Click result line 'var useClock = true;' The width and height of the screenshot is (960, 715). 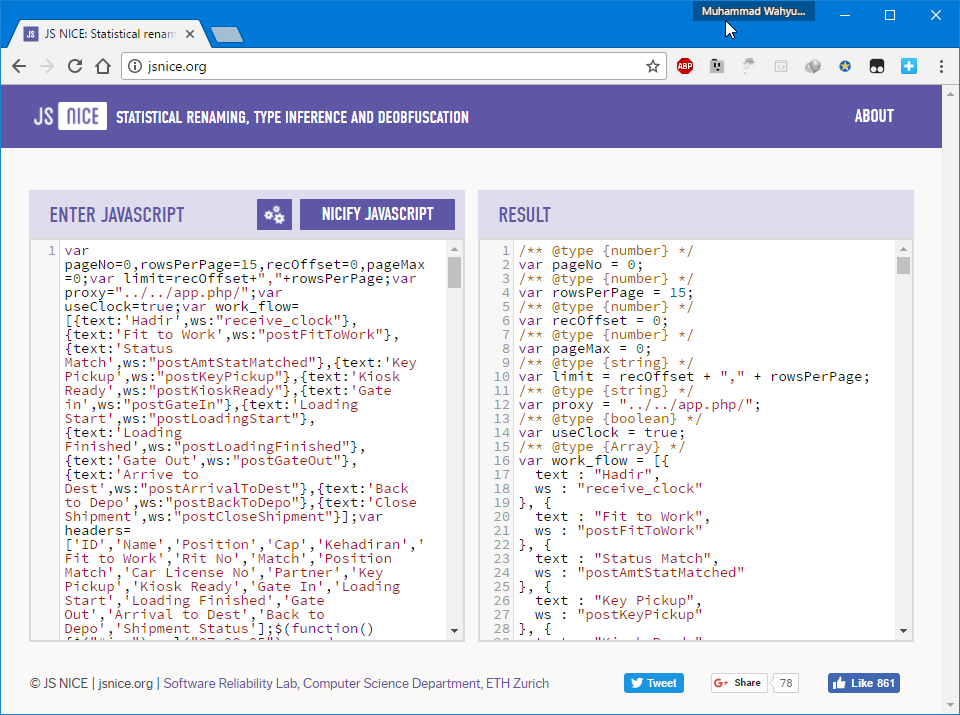(602, 433)
